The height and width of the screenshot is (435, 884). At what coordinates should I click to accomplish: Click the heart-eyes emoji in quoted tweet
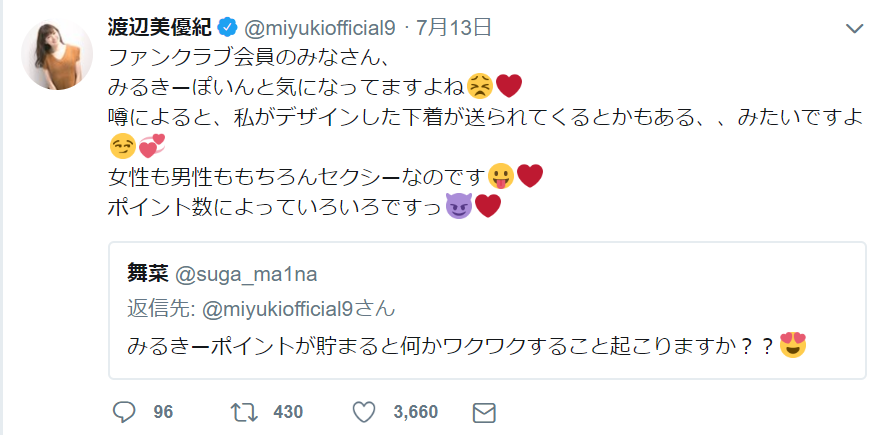click(793, 346)
